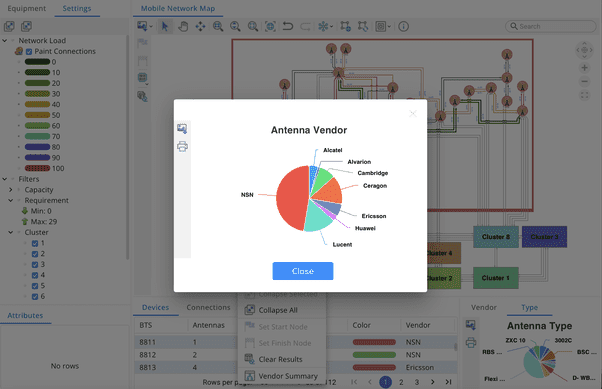Go to page 3 of the devices table

(417, 382)
